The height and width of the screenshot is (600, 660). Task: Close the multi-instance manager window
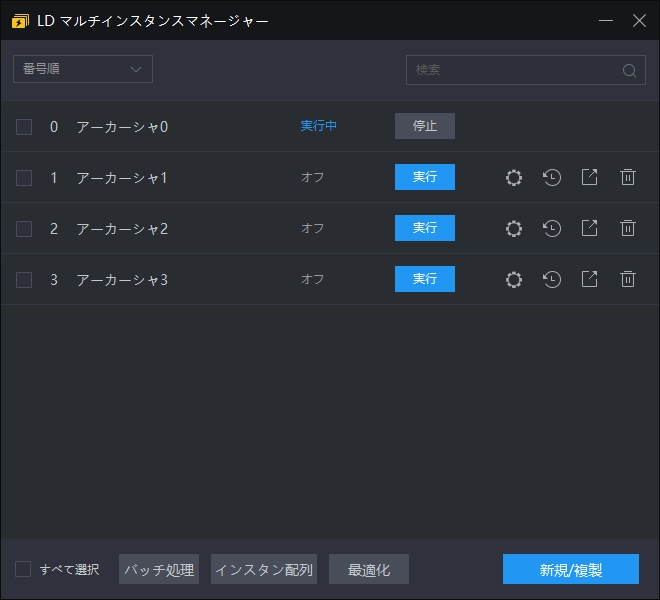pos(639,20)
